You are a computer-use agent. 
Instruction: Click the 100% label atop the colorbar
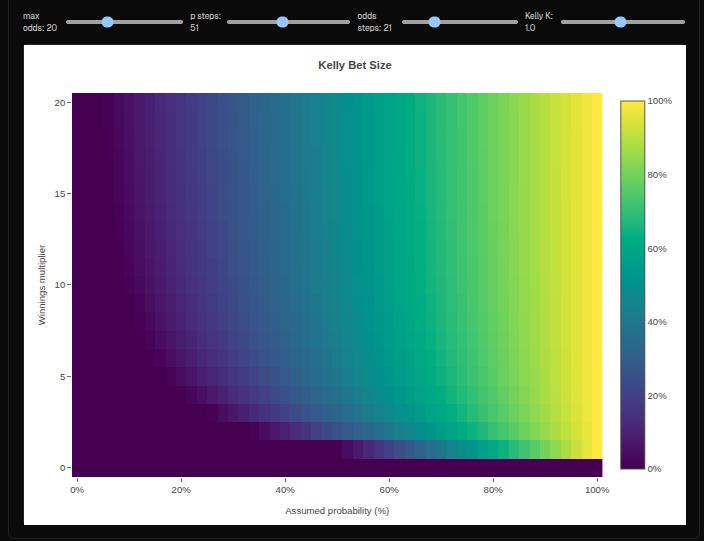click(x=659, y=101)
